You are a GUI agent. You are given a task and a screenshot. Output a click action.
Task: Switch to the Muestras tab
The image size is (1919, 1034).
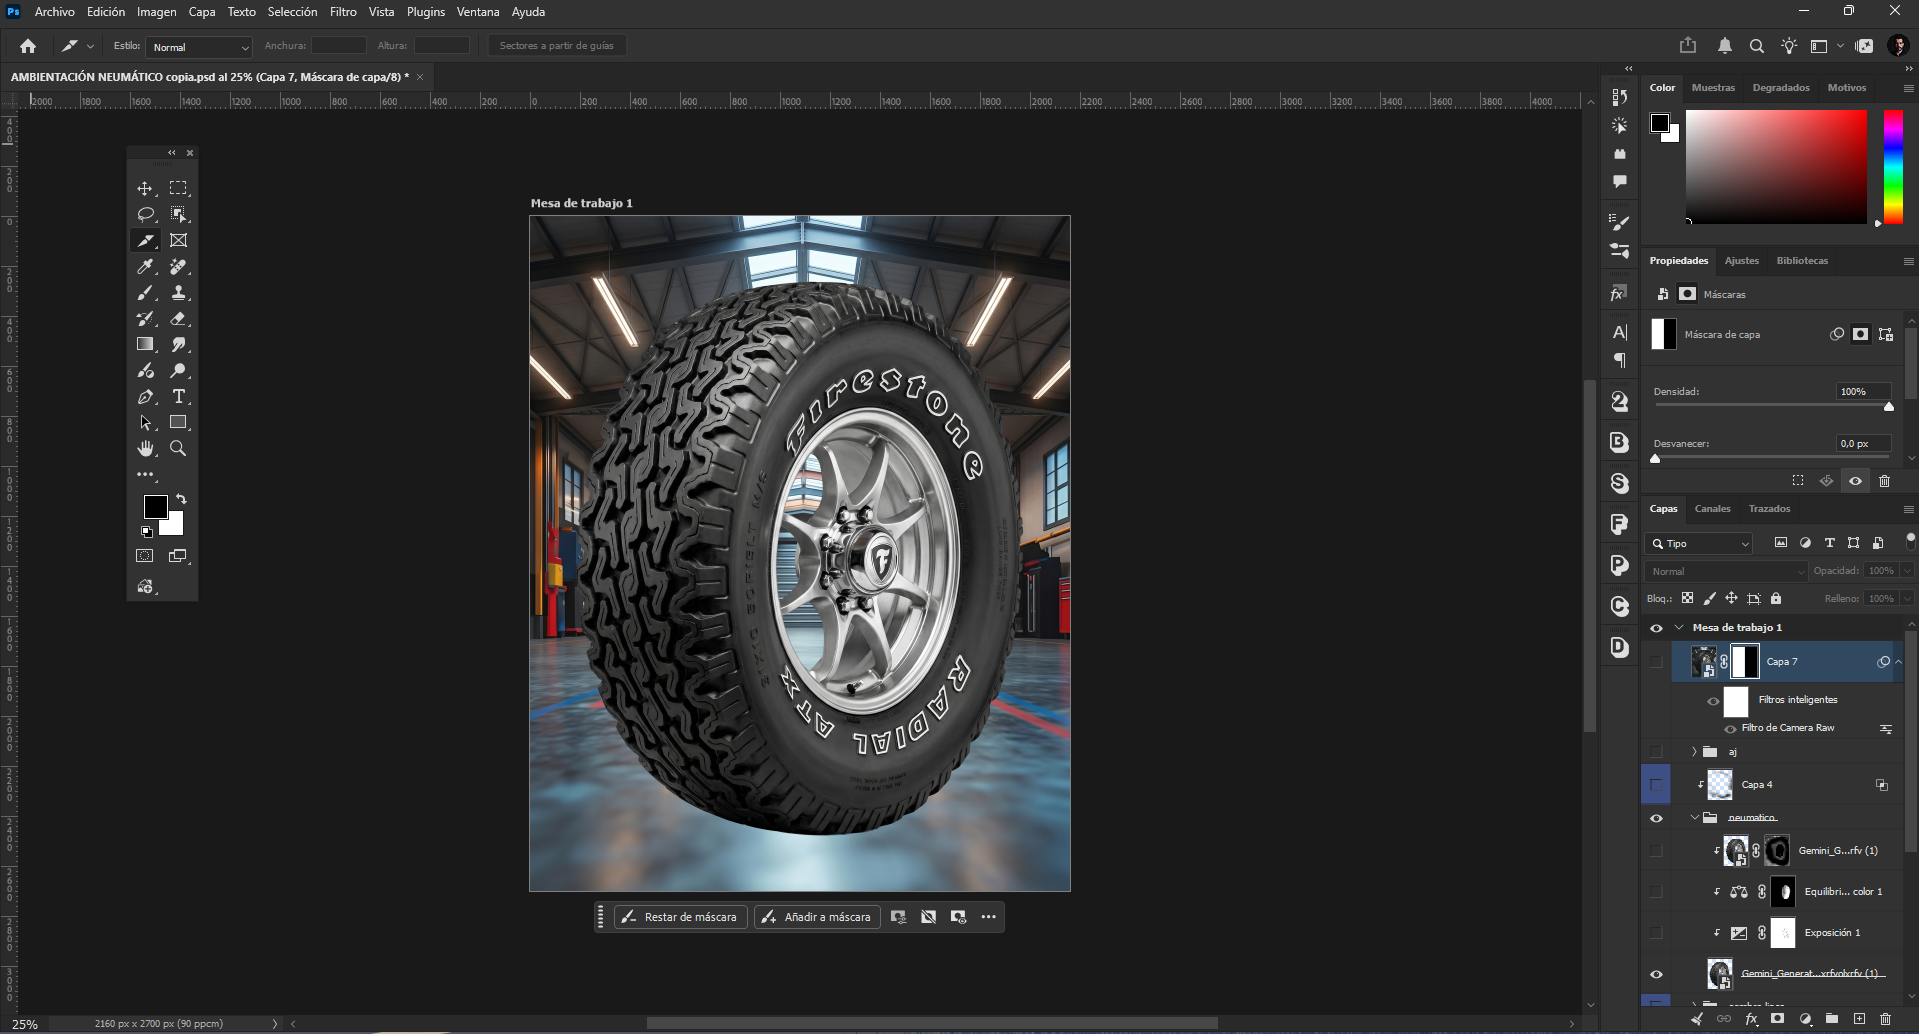click(1713, 88)
